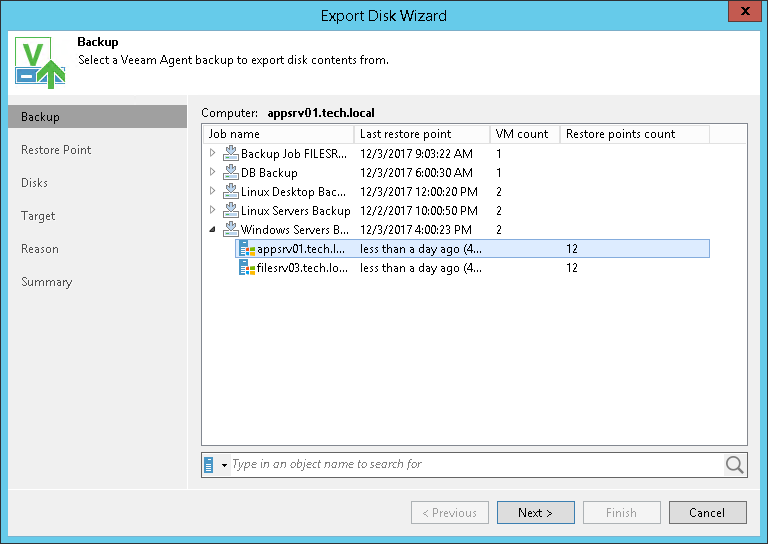Go to the Target wizard step

tap(38, 216)
